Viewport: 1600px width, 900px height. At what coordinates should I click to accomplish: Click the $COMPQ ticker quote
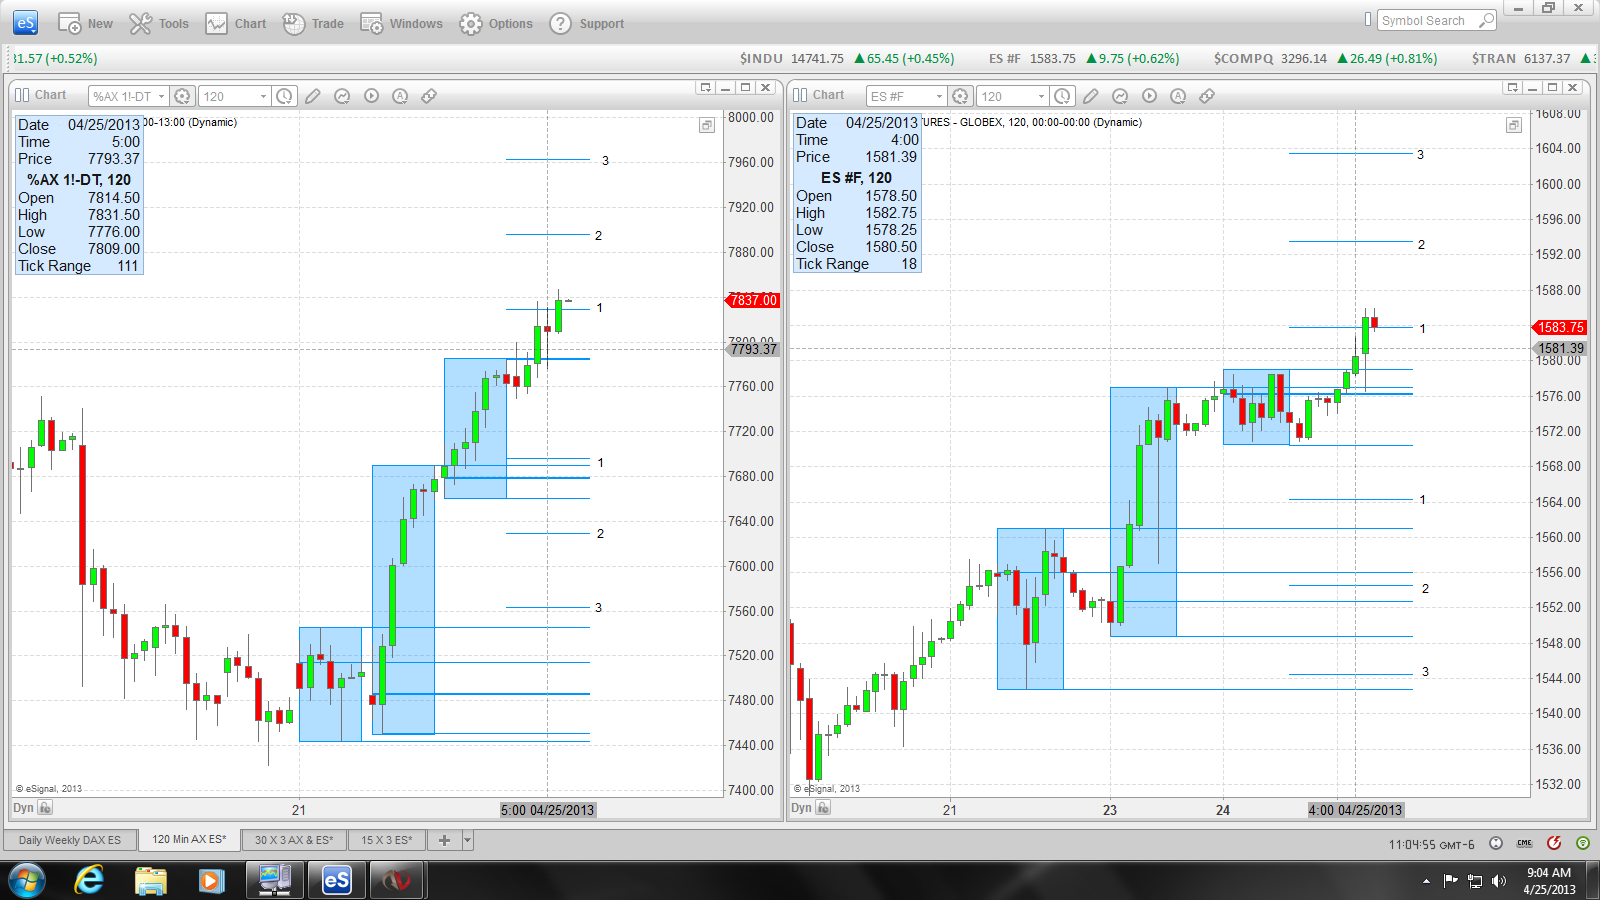coord(1326,59)
